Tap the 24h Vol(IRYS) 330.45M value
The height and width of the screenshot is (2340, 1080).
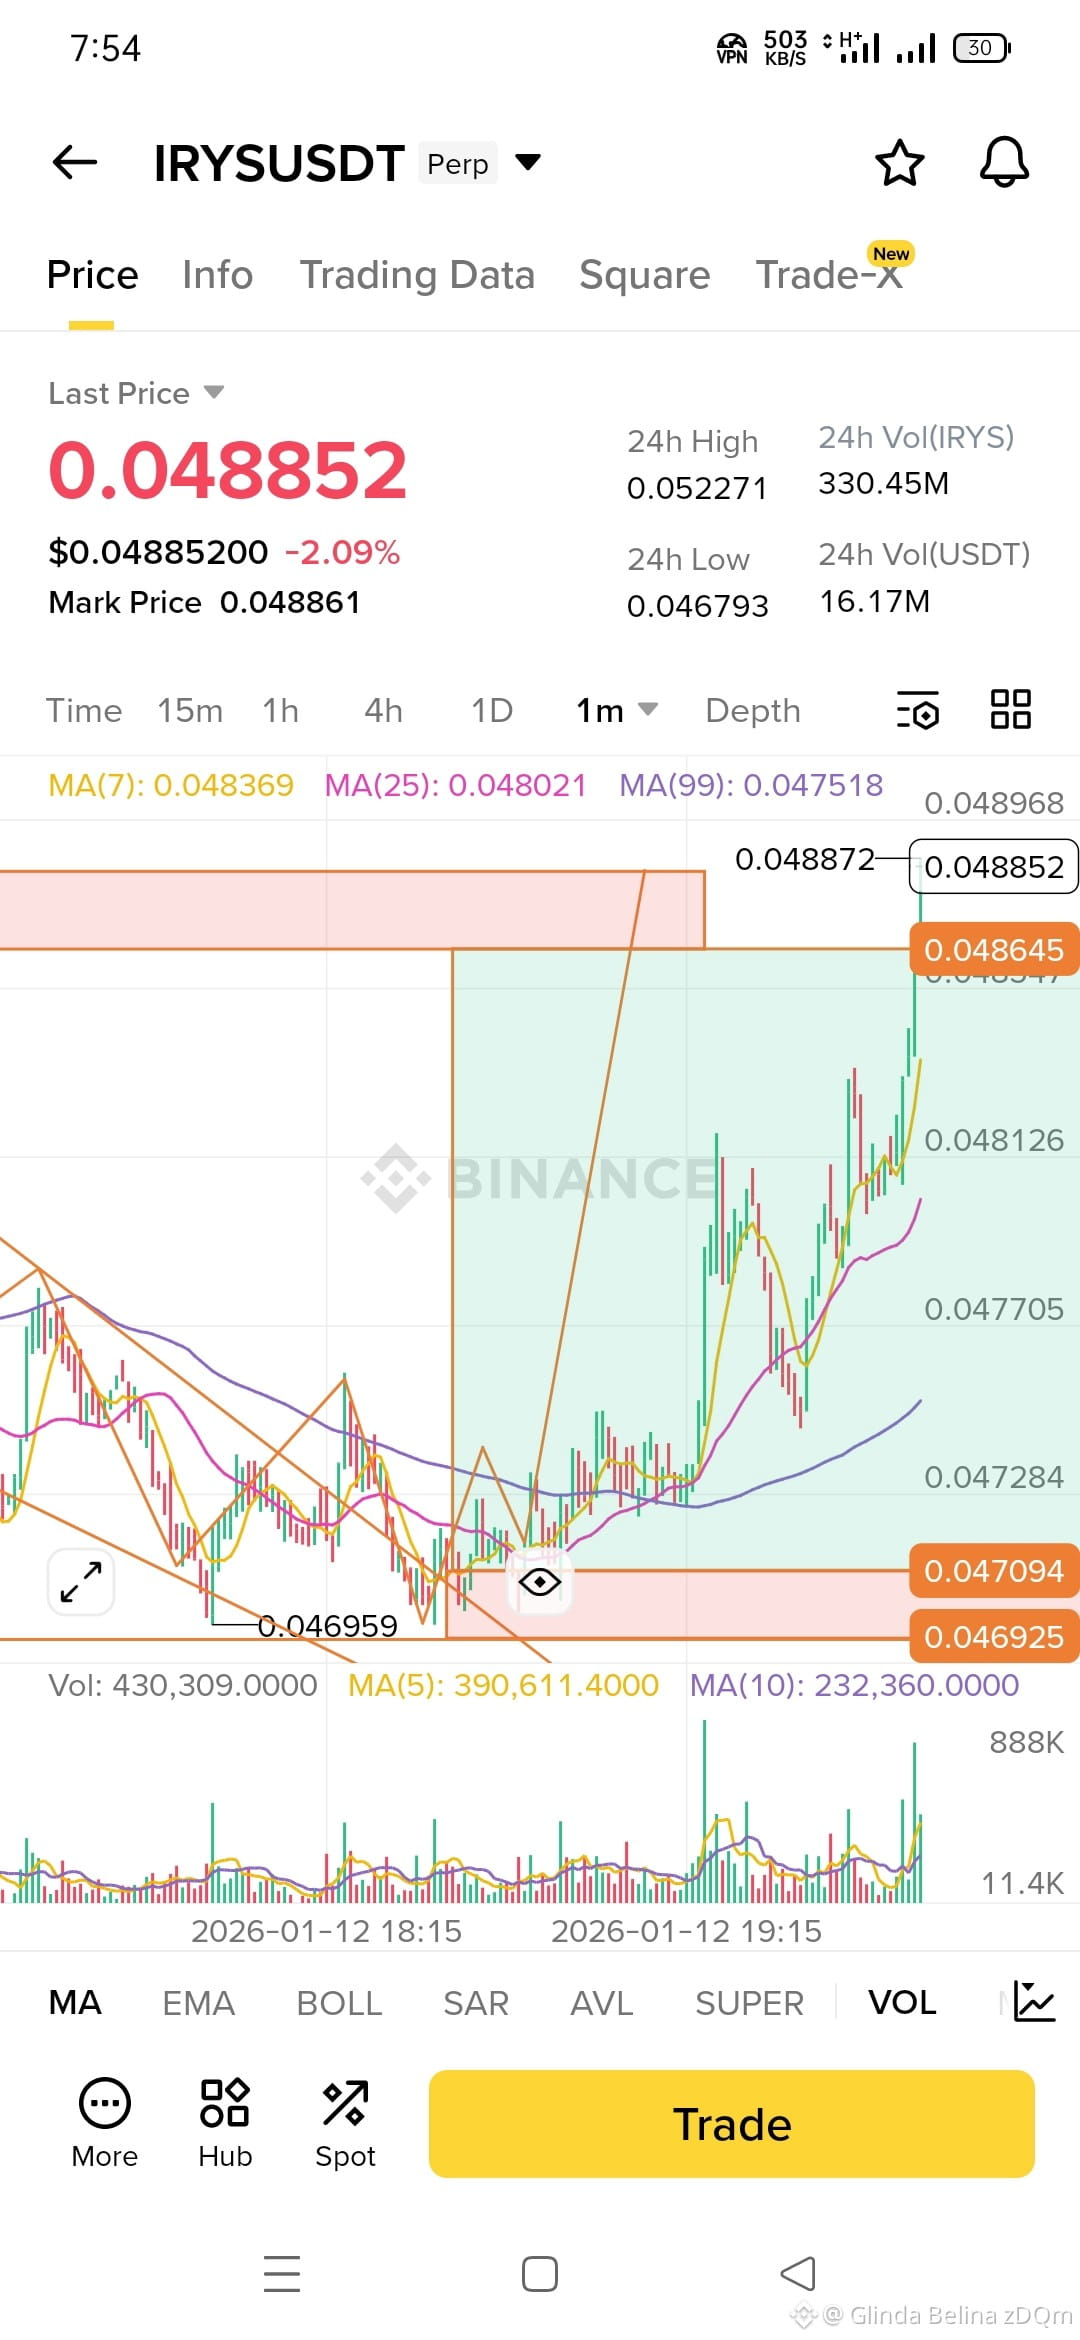tap(884, 484)
